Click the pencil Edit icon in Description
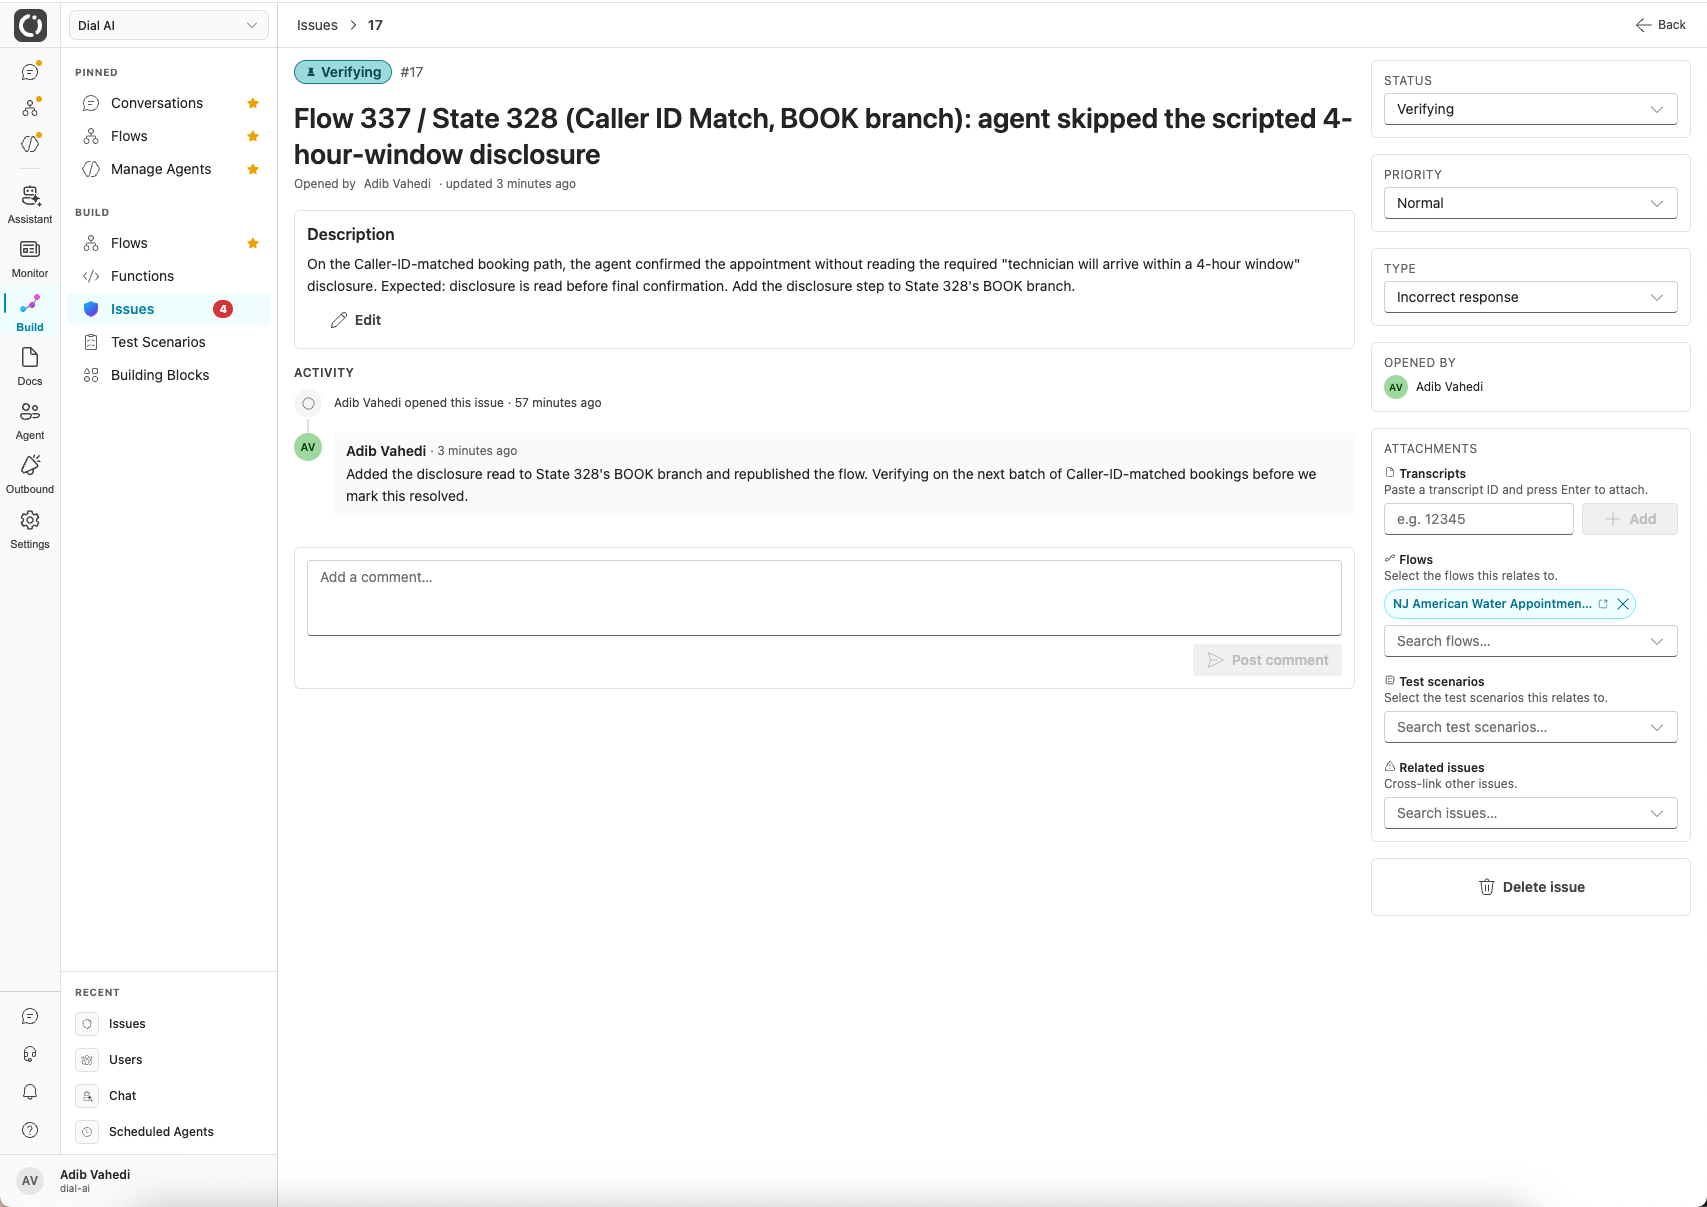This screenshot has height=1207, width=1707. [x=339, y=320]
